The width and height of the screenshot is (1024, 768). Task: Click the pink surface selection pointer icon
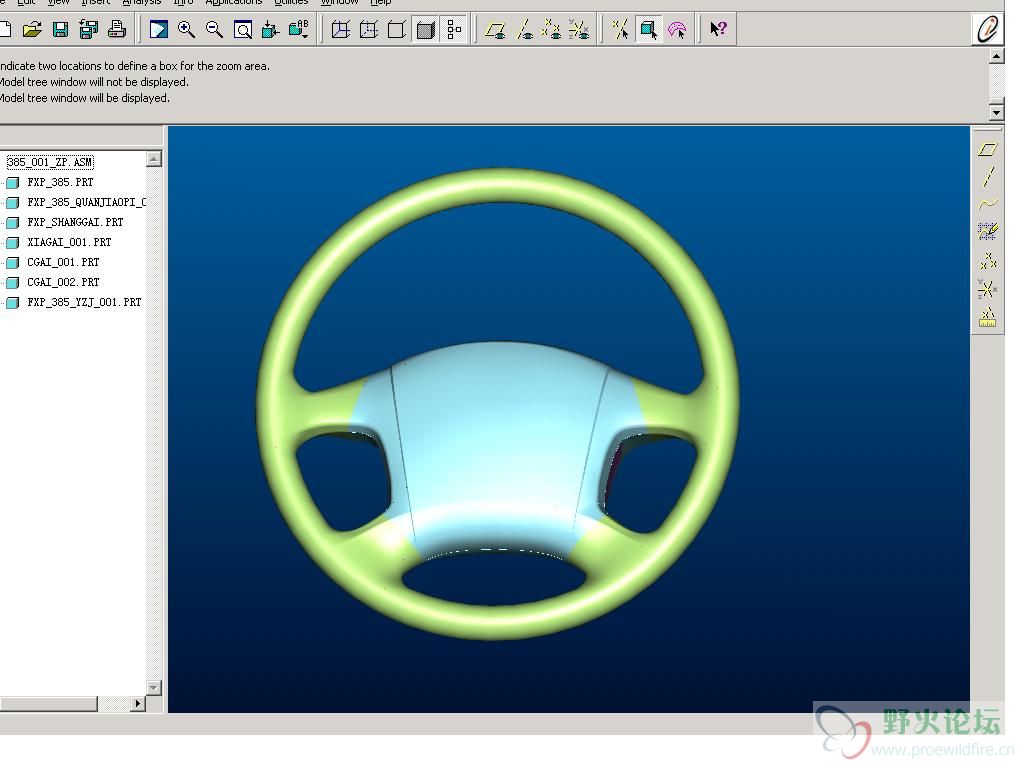point(677,30)
